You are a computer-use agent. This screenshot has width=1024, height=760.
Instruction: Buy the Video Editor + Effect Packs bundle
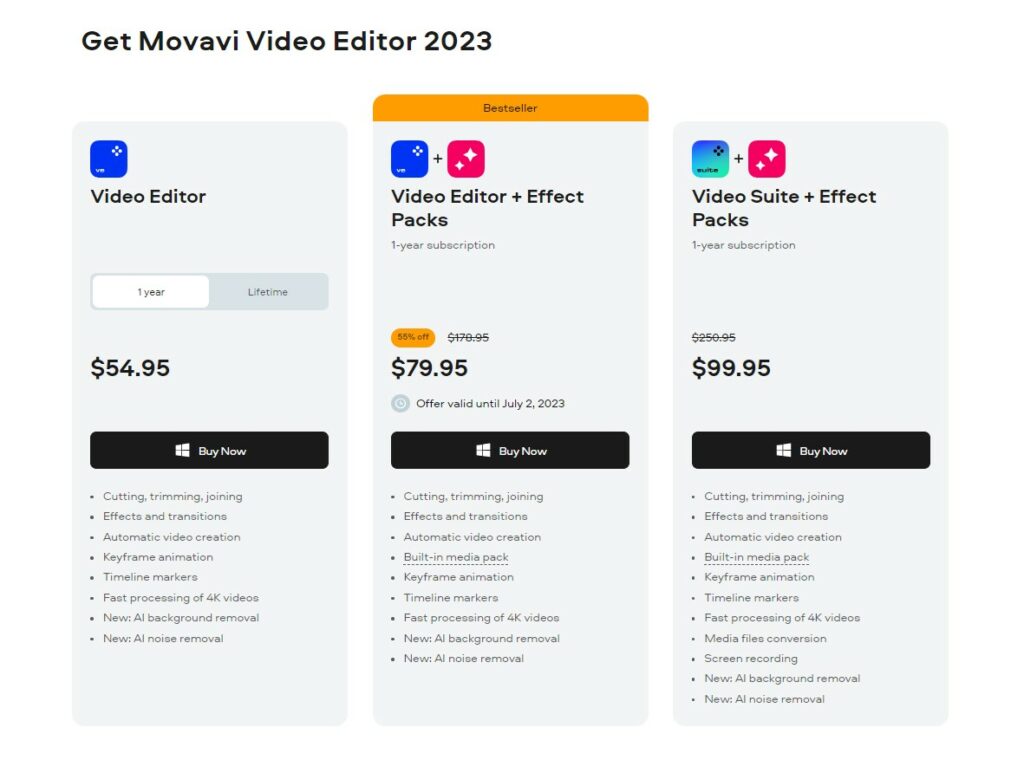tap(510, 450)
